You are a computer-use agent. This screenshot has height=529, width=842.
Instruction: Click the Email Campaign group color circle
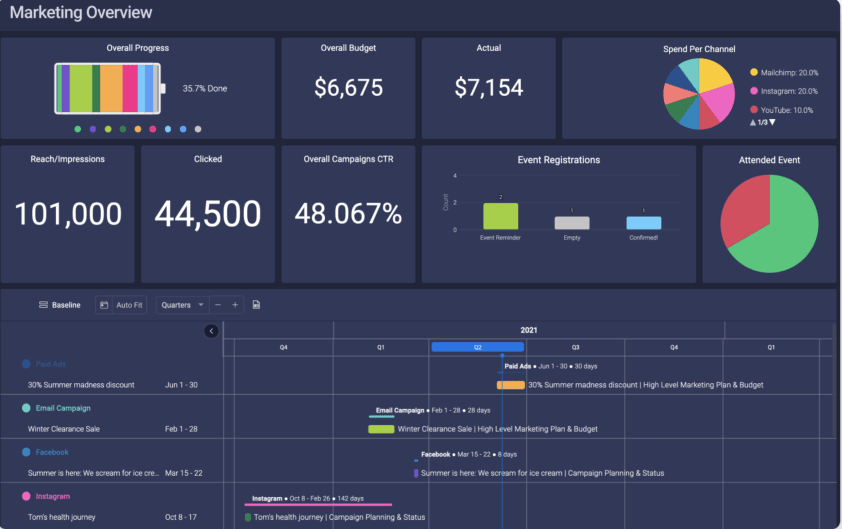pyautogui.click(x=26, y=408)
